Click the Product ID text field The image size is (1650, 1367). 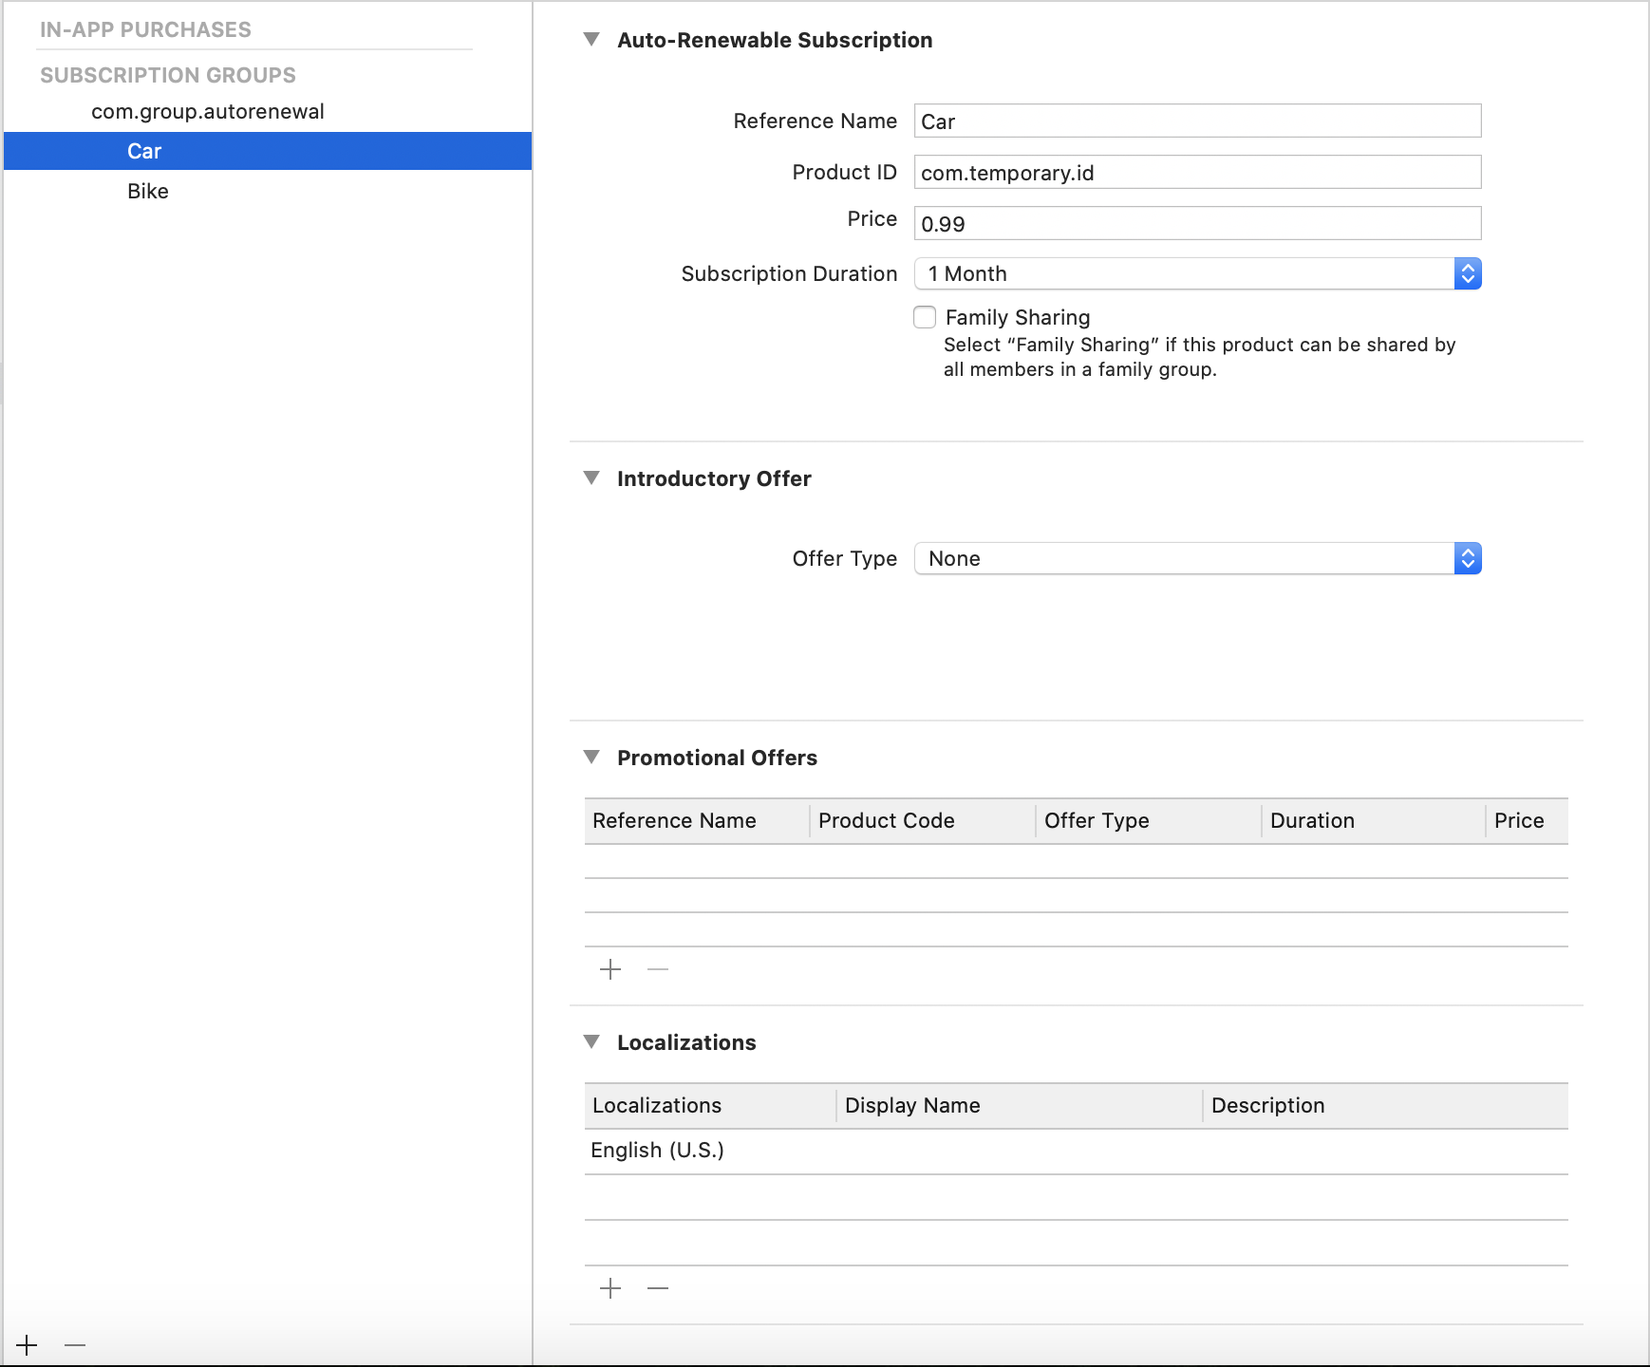(1196, 172)
